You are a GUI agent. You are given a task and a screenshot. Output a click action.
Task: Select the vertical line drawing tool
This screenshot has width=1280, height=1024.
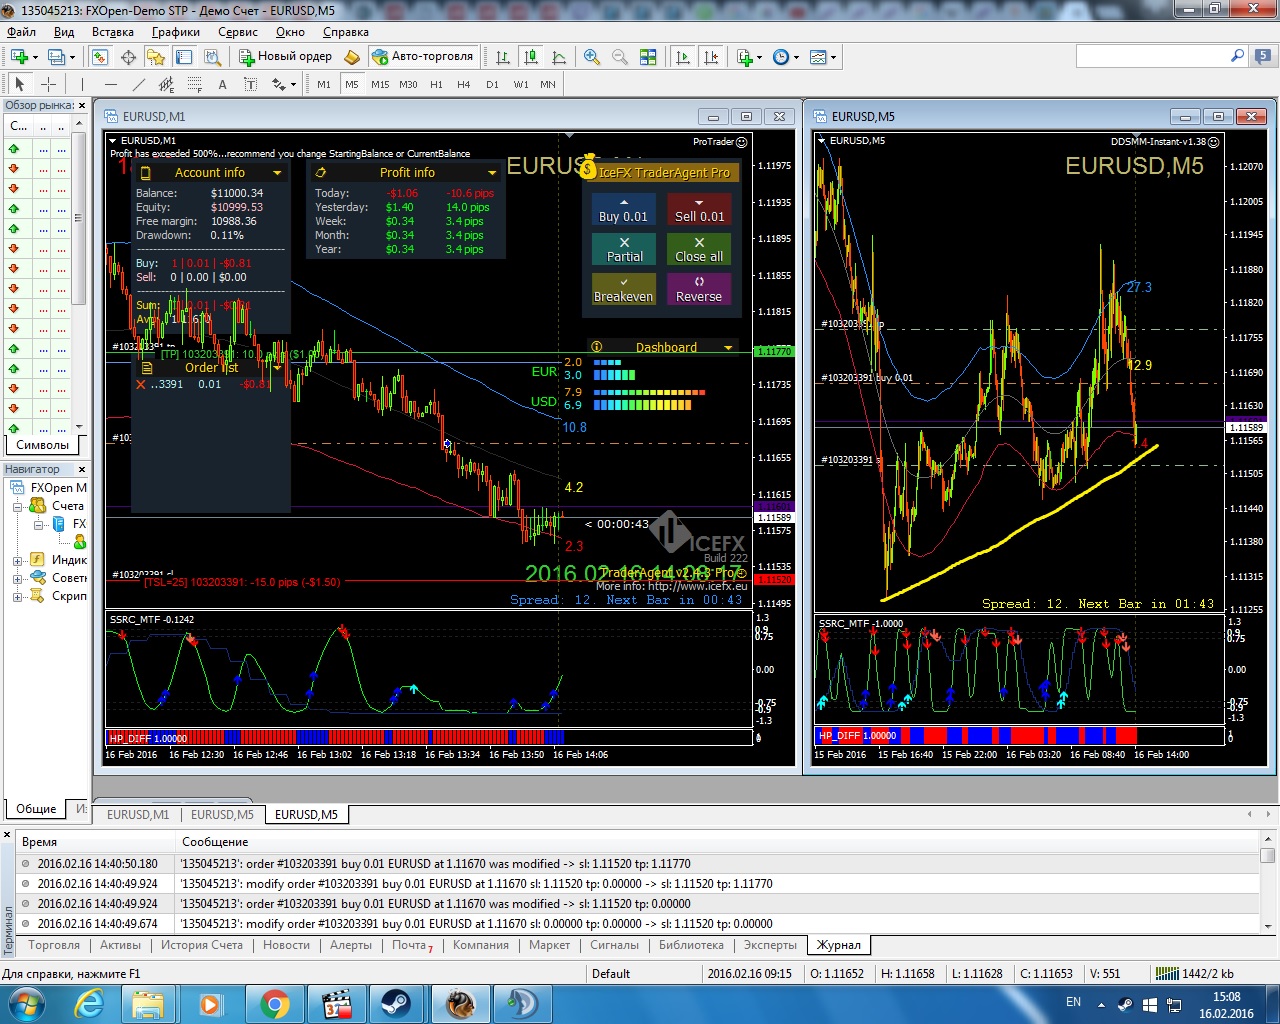coord(82,84)
